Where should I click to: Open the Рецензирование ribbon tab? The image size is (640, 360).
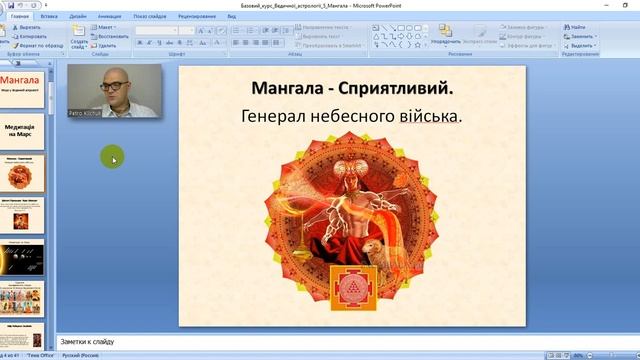197,16
